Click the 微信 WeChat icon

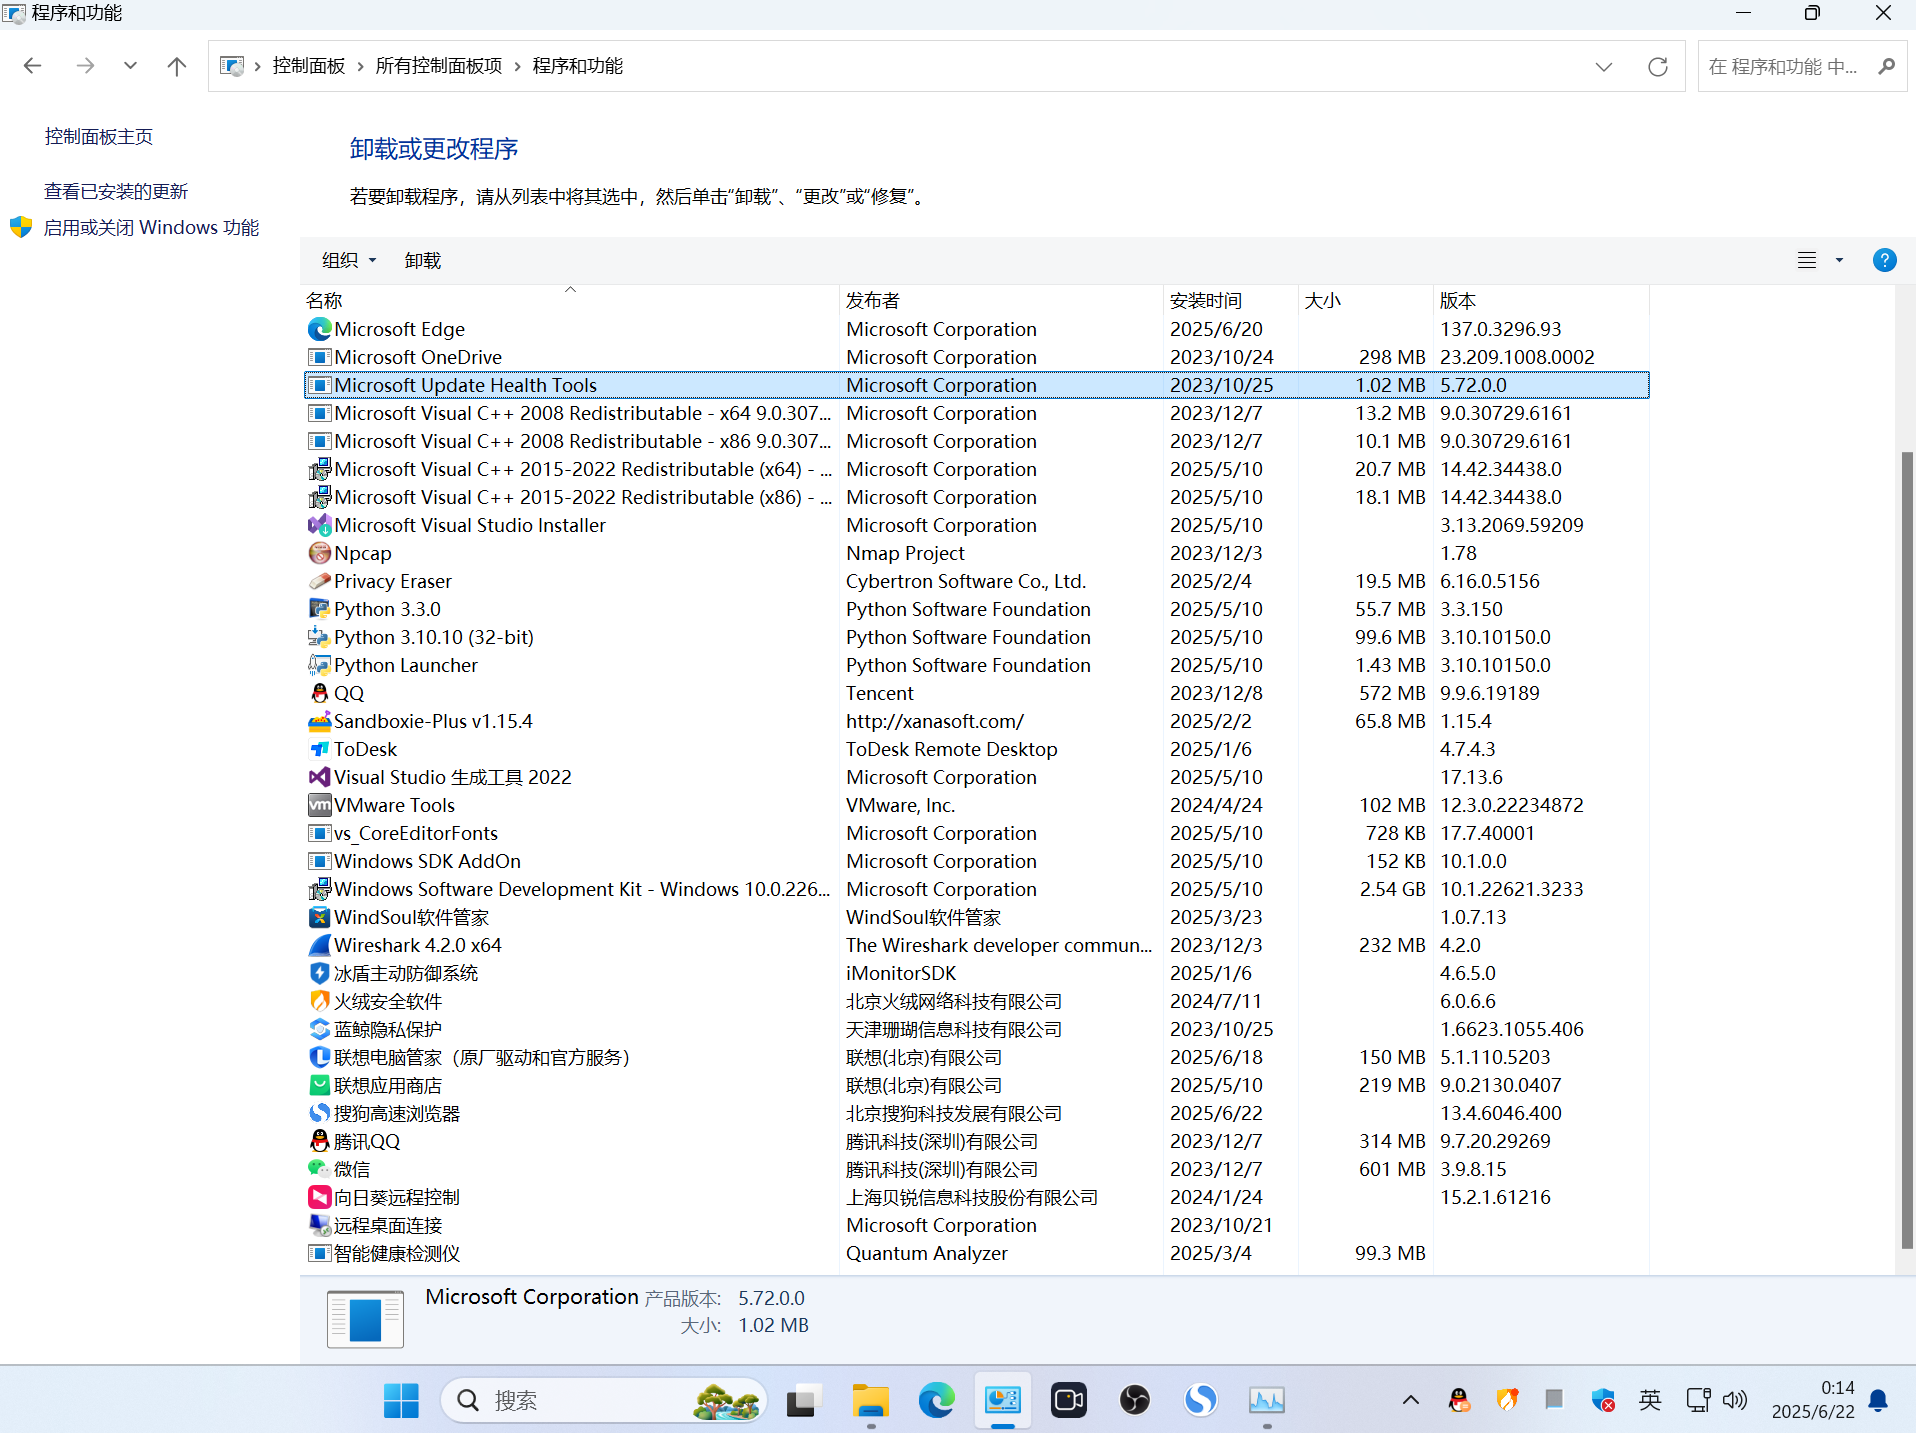click(319, 1169)
